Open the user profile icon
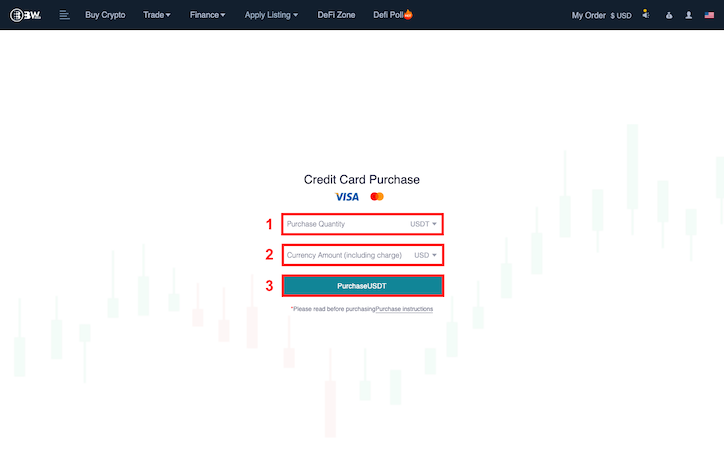The height and width of the screenshot is (453, 724). pyautogui.click(x=688, y=15)
